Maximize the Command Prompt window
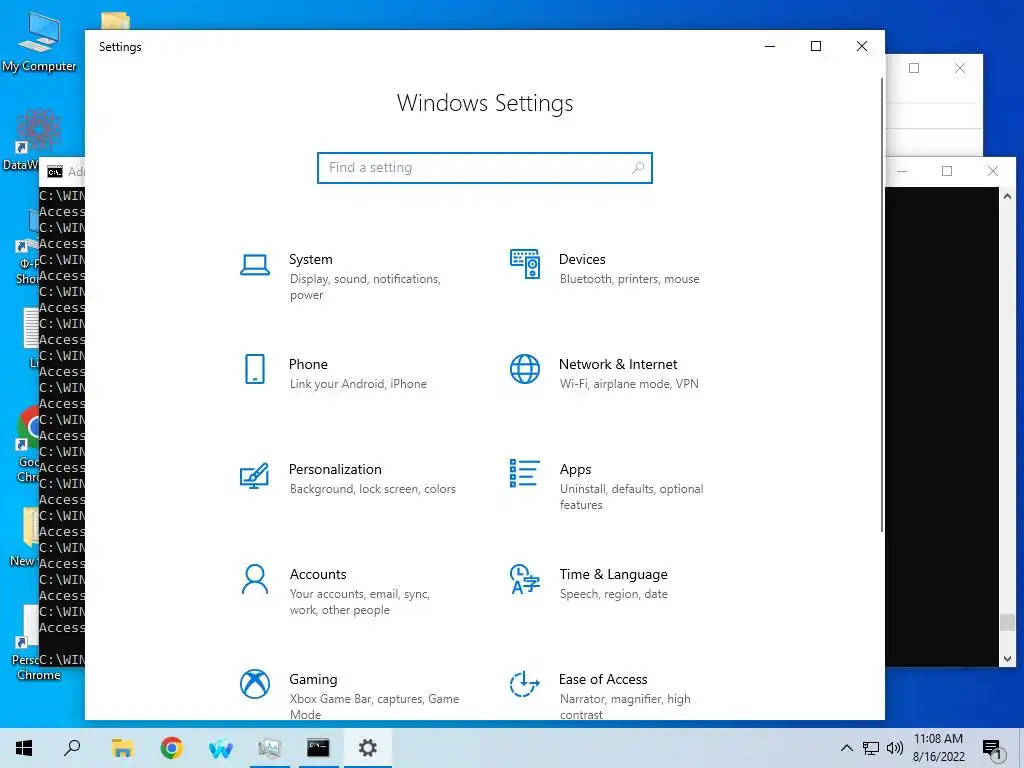The image size is (1024, 768). point(947,171)
